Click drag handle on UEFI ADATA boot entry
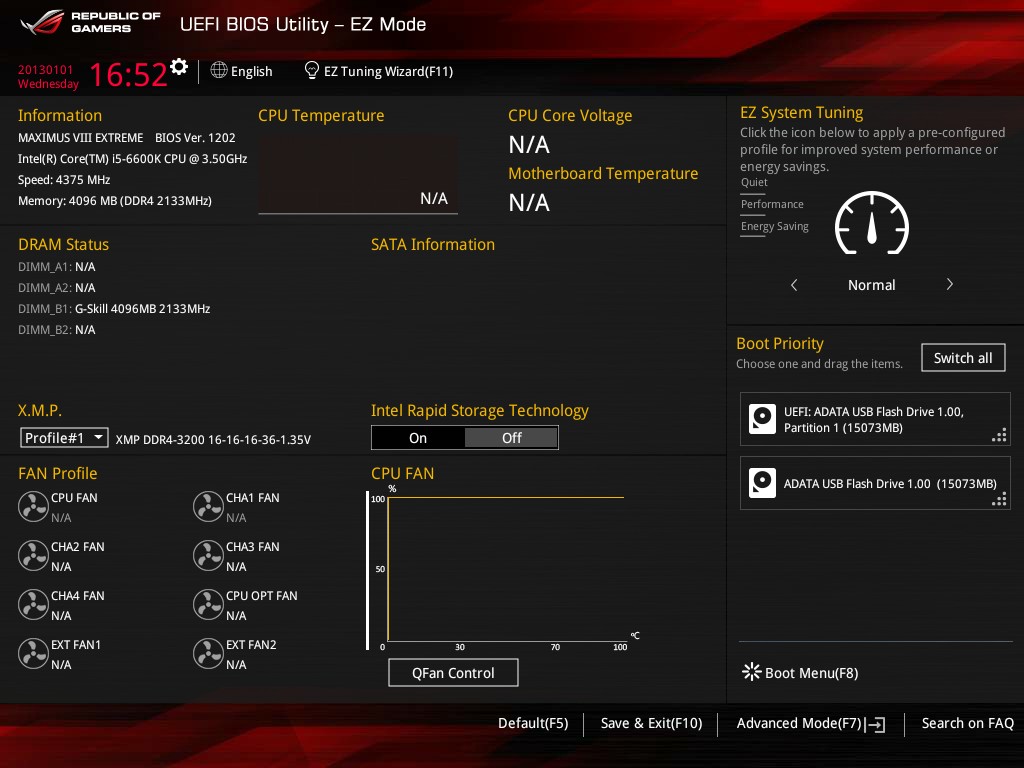The image size is (1024, 768). point(999,436)
